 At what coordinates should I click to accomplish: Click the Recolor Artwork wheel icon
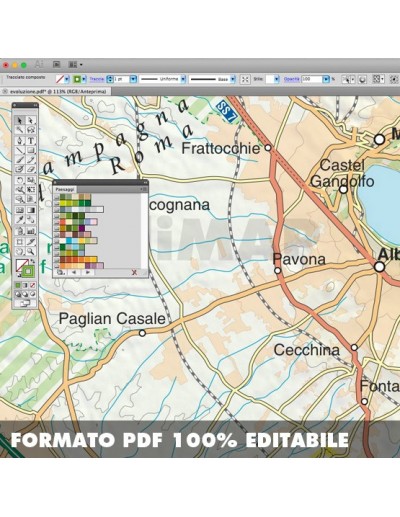coord(363,79)
